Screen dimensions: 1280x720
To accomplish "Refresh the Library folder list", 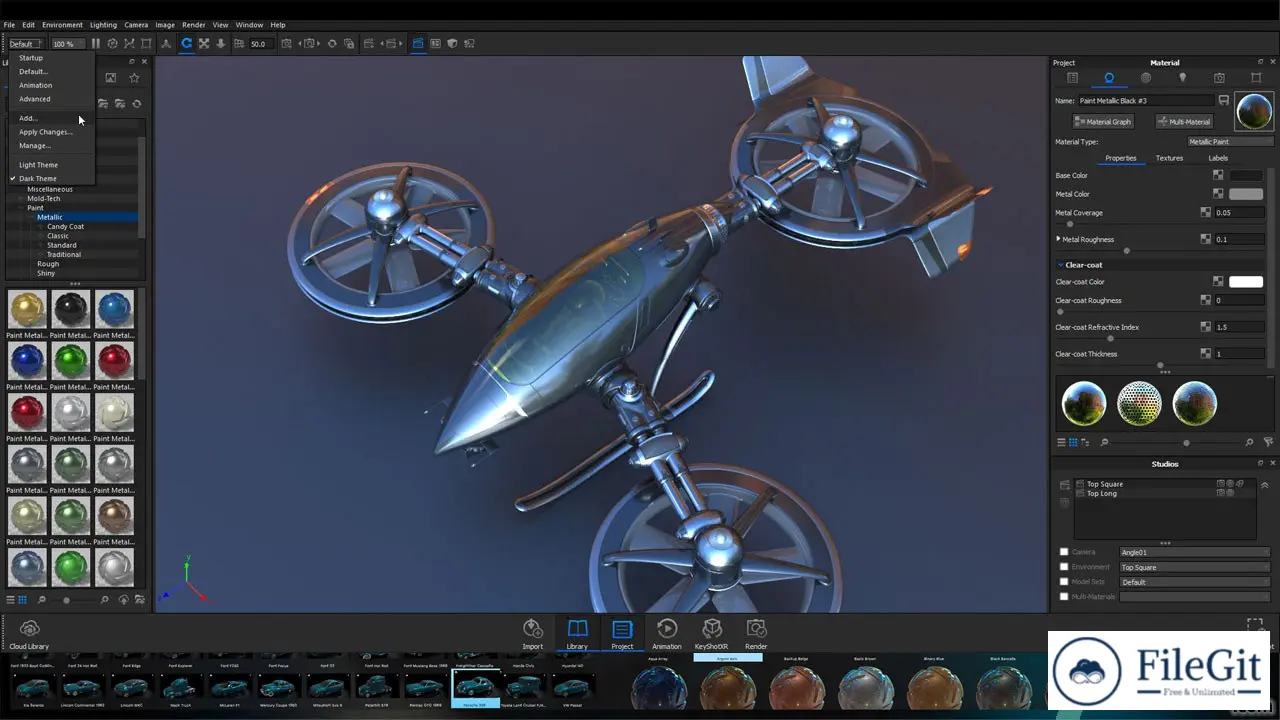I will [137, 104].
